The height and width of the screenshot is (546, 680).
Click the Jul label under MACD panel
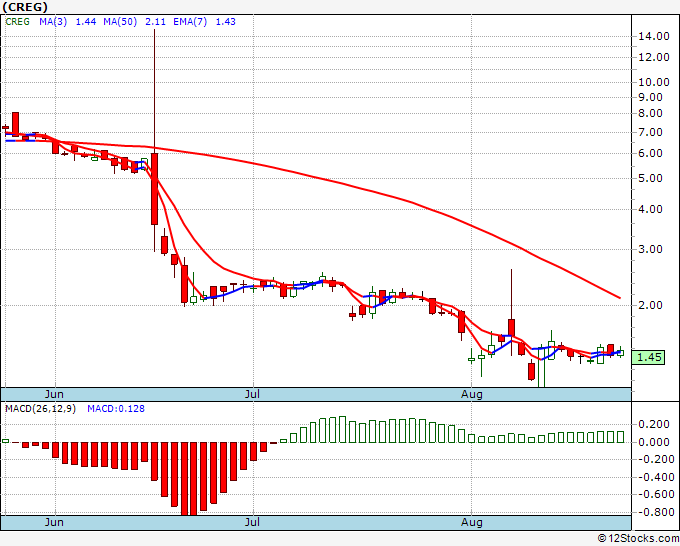pos(252,522)
